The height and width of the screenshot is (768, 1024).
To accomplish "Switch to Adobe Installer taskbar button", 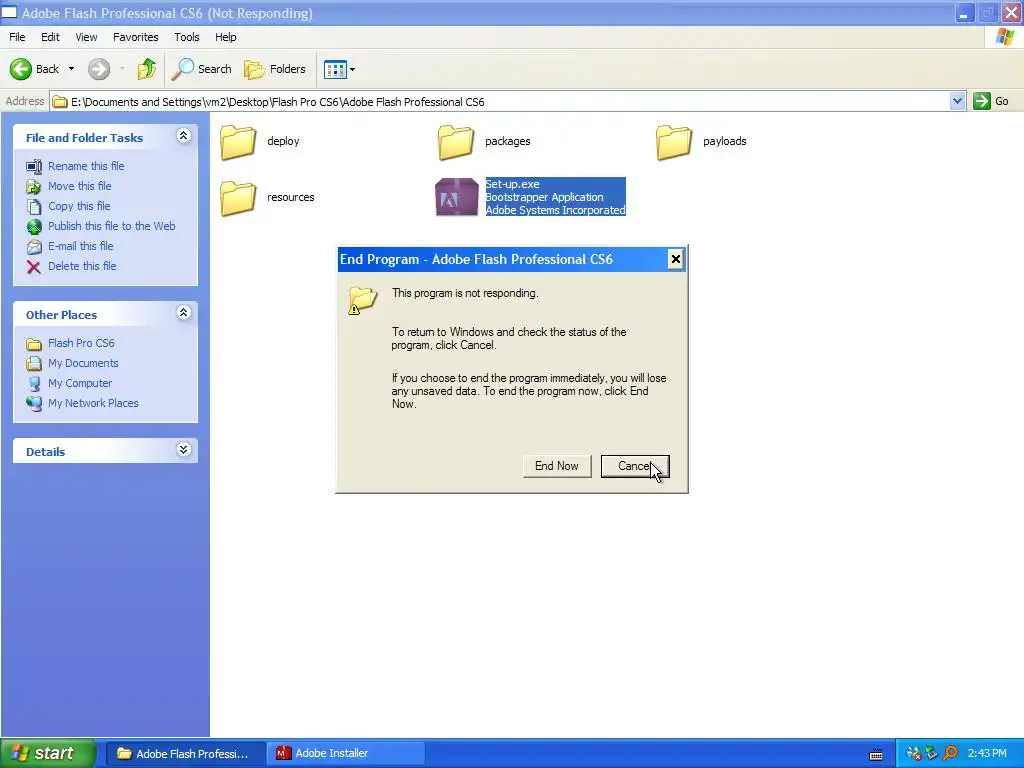I will 346,754.
